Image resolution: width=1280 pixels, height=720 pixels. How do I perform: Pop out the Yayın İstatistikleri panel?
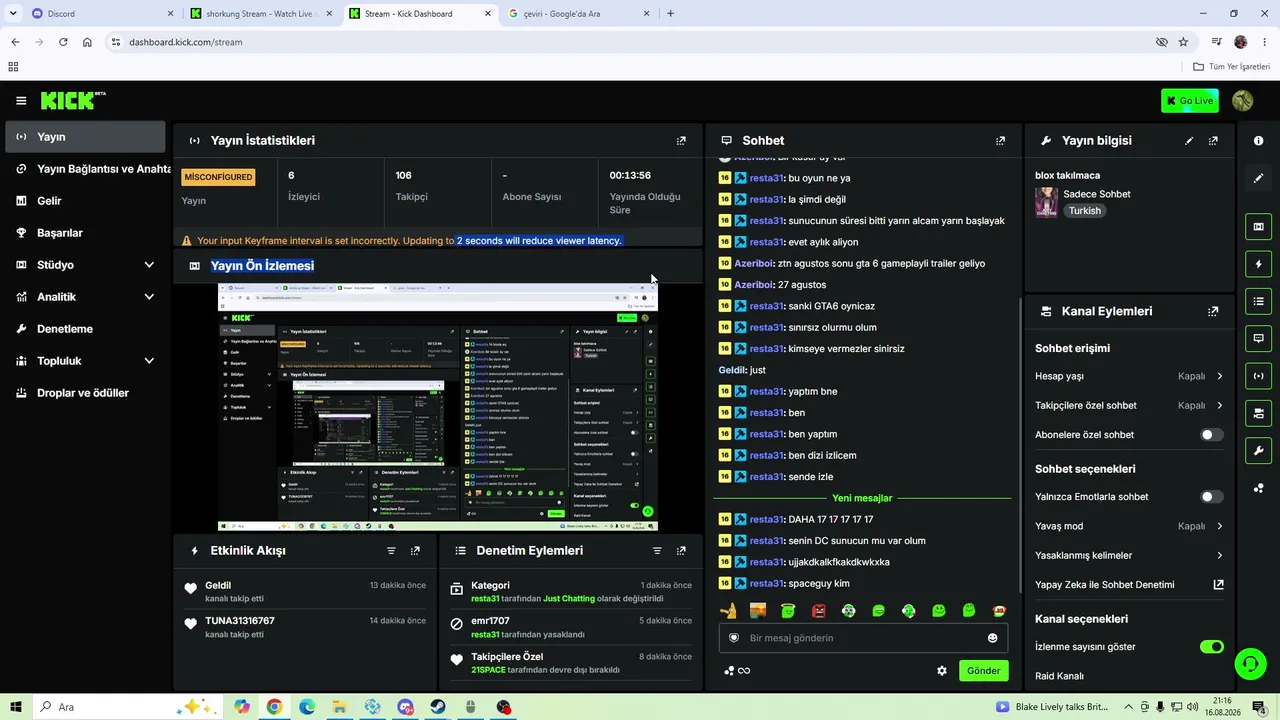coord(681,141)
